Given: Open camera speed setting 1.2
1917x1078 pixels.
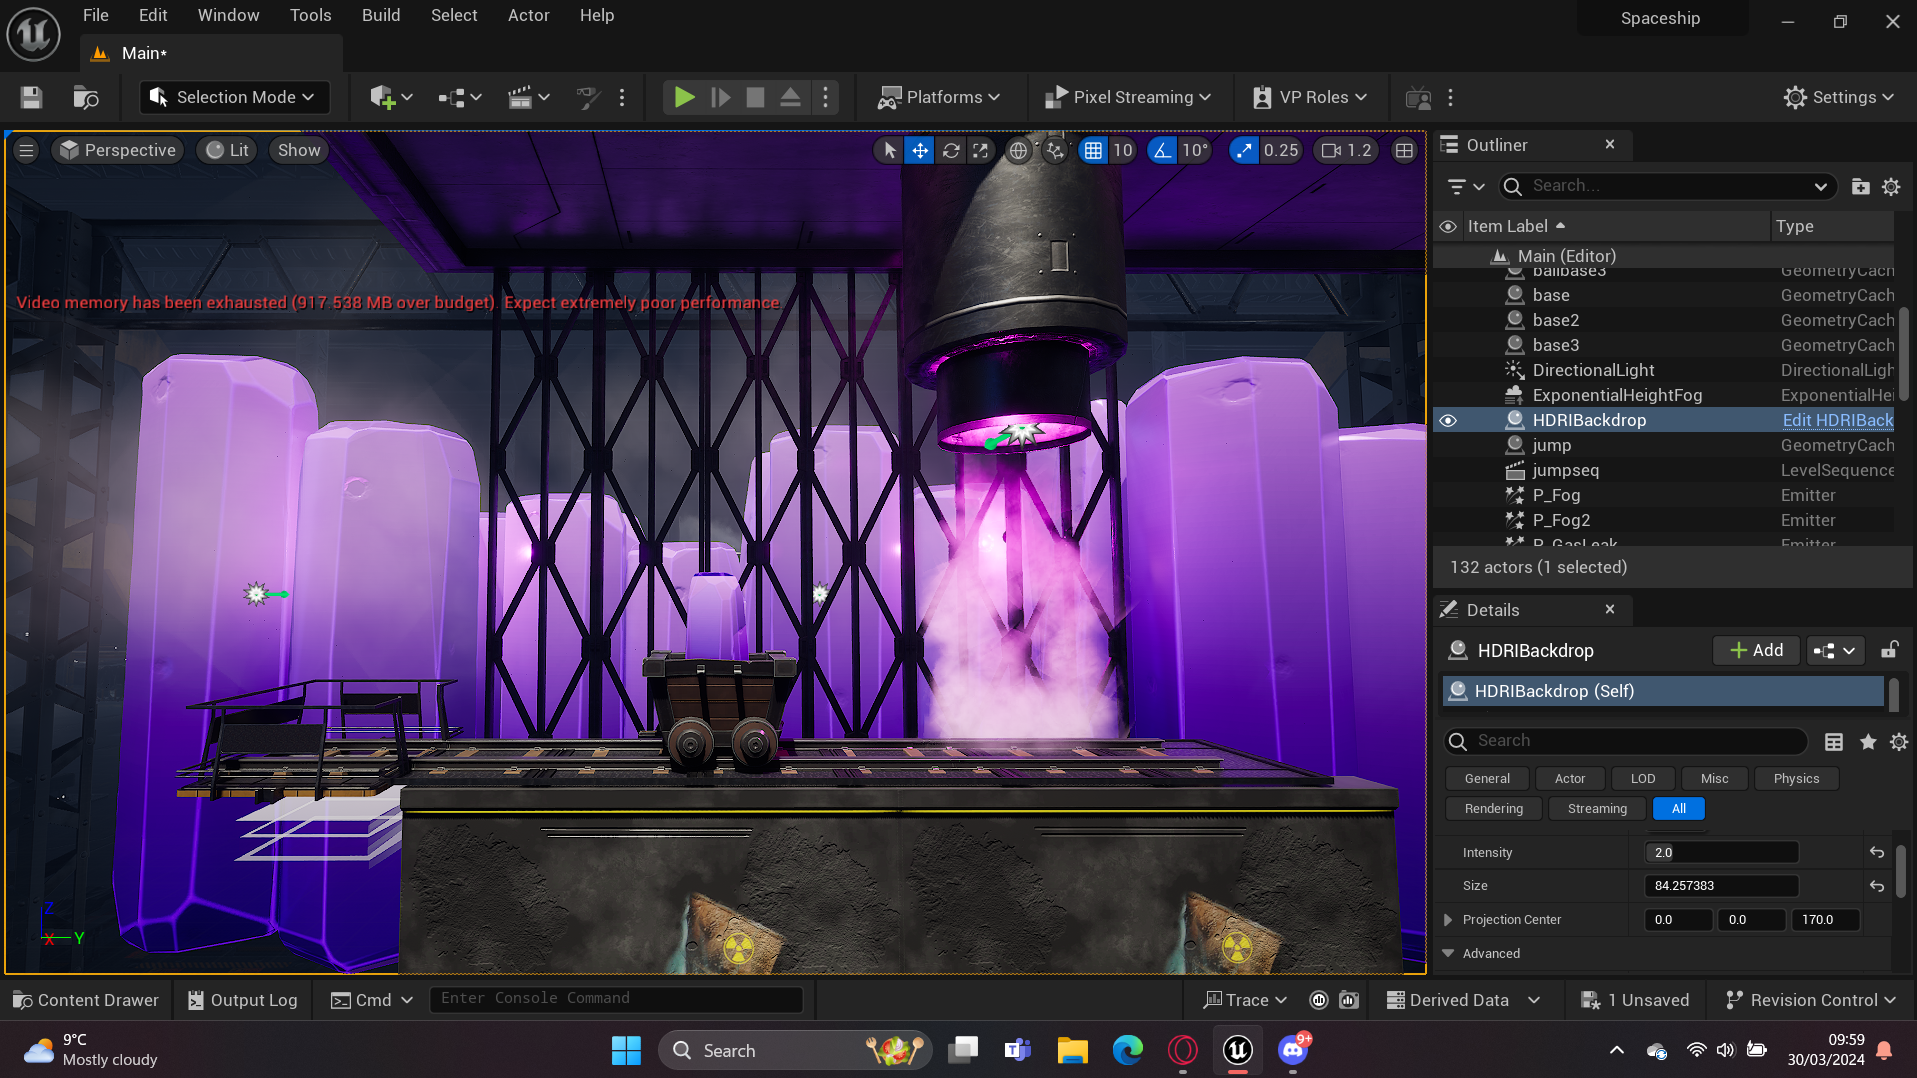Looking at the screenshot, I should [1346, 150].
